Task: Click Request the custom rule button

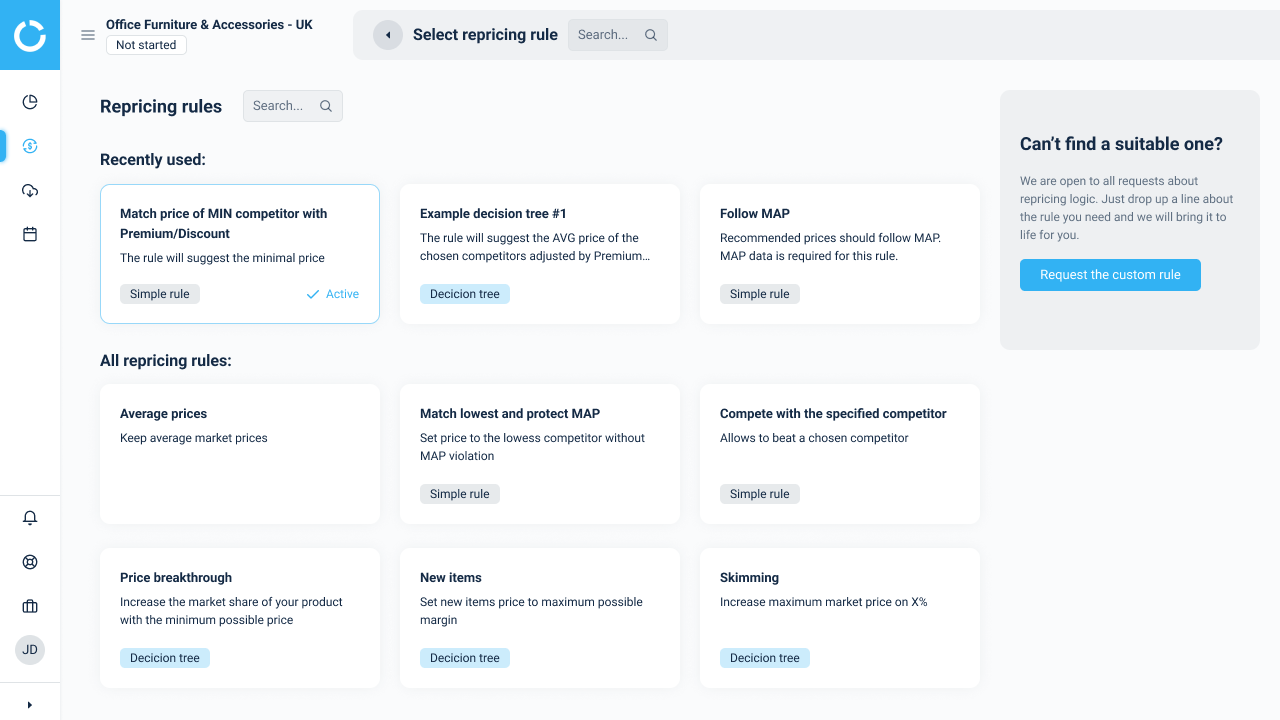Action: (x=1110, y=275)
